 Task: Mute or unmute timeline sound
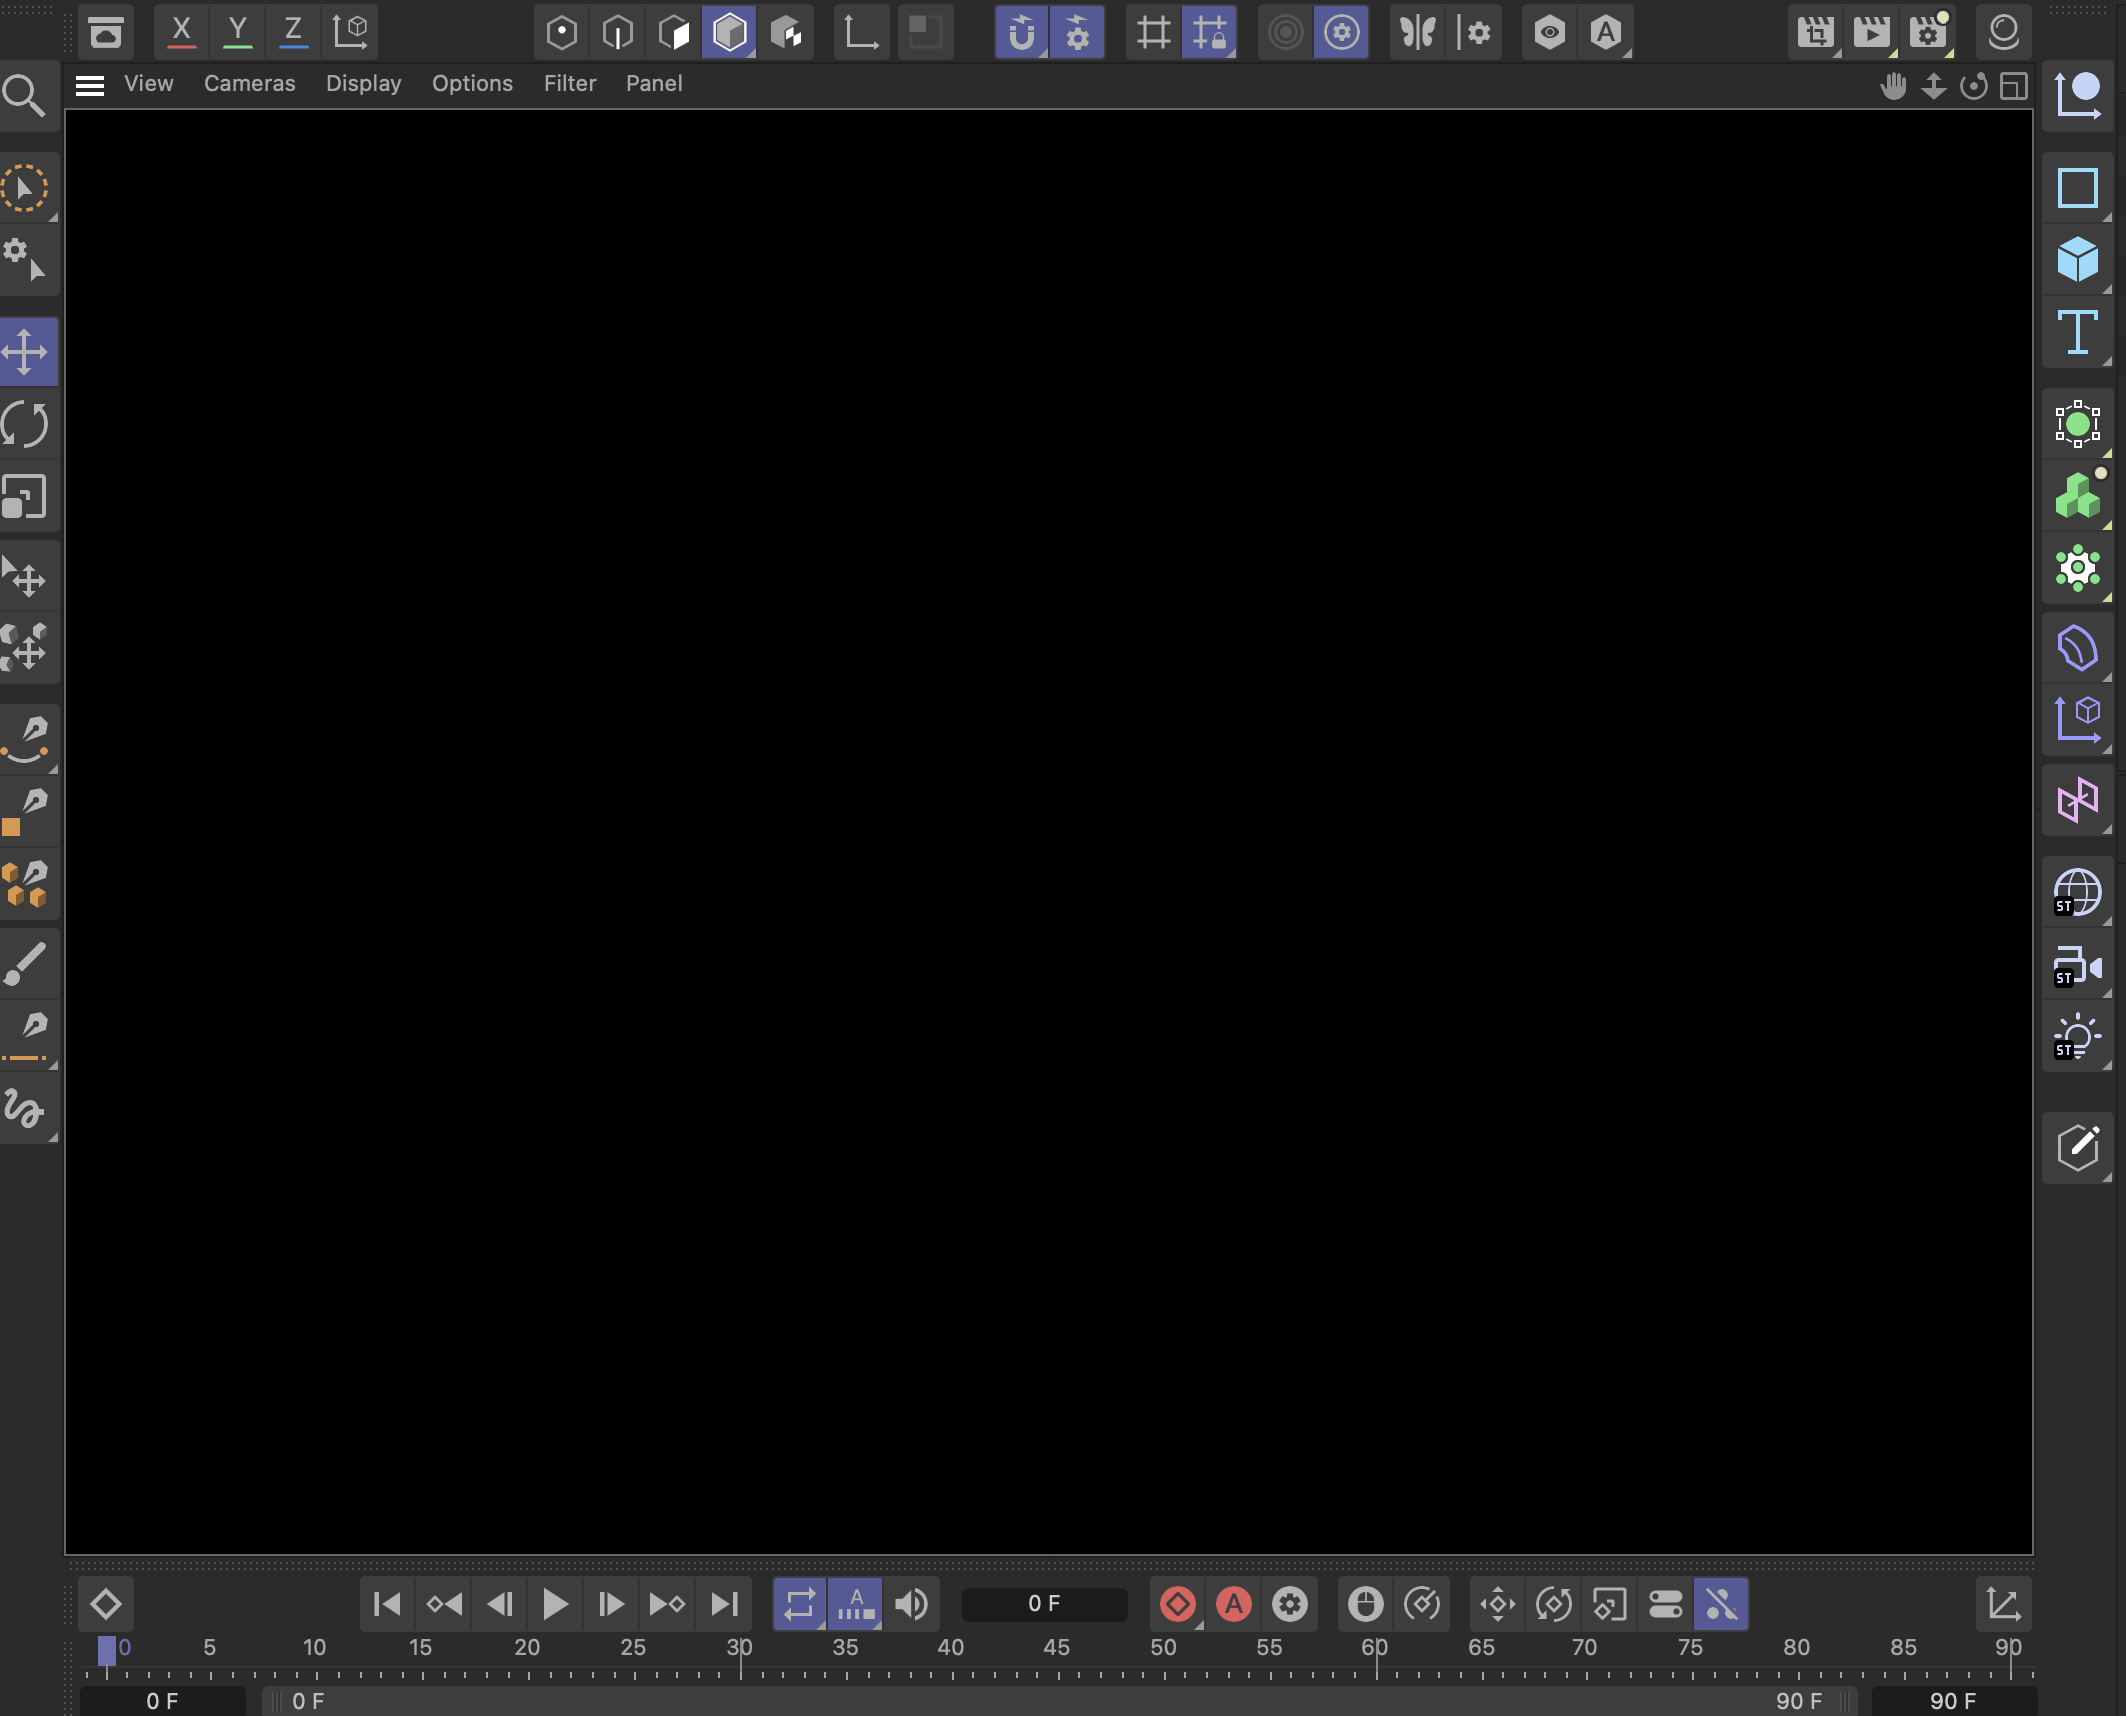(x=911, y=1604)
